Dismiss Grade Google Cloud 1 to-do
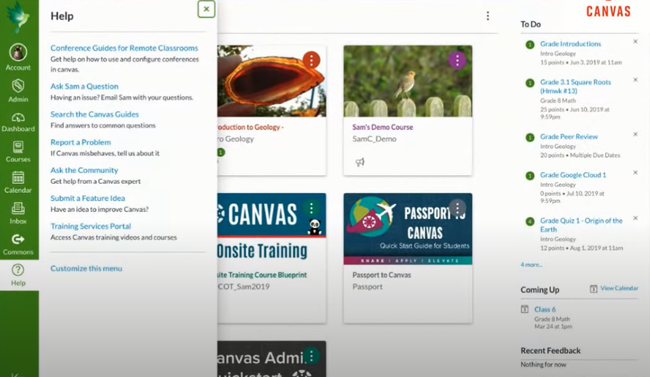Viewport: 650px width, 377px height. [635, 173]
